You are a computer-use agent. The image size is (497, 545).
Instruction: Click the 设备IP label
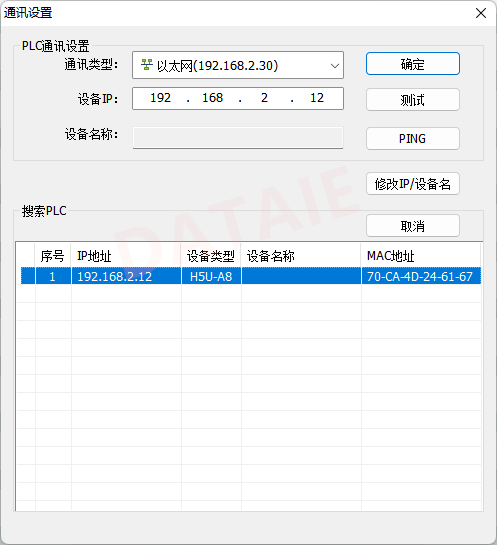[x=98, y=99]
